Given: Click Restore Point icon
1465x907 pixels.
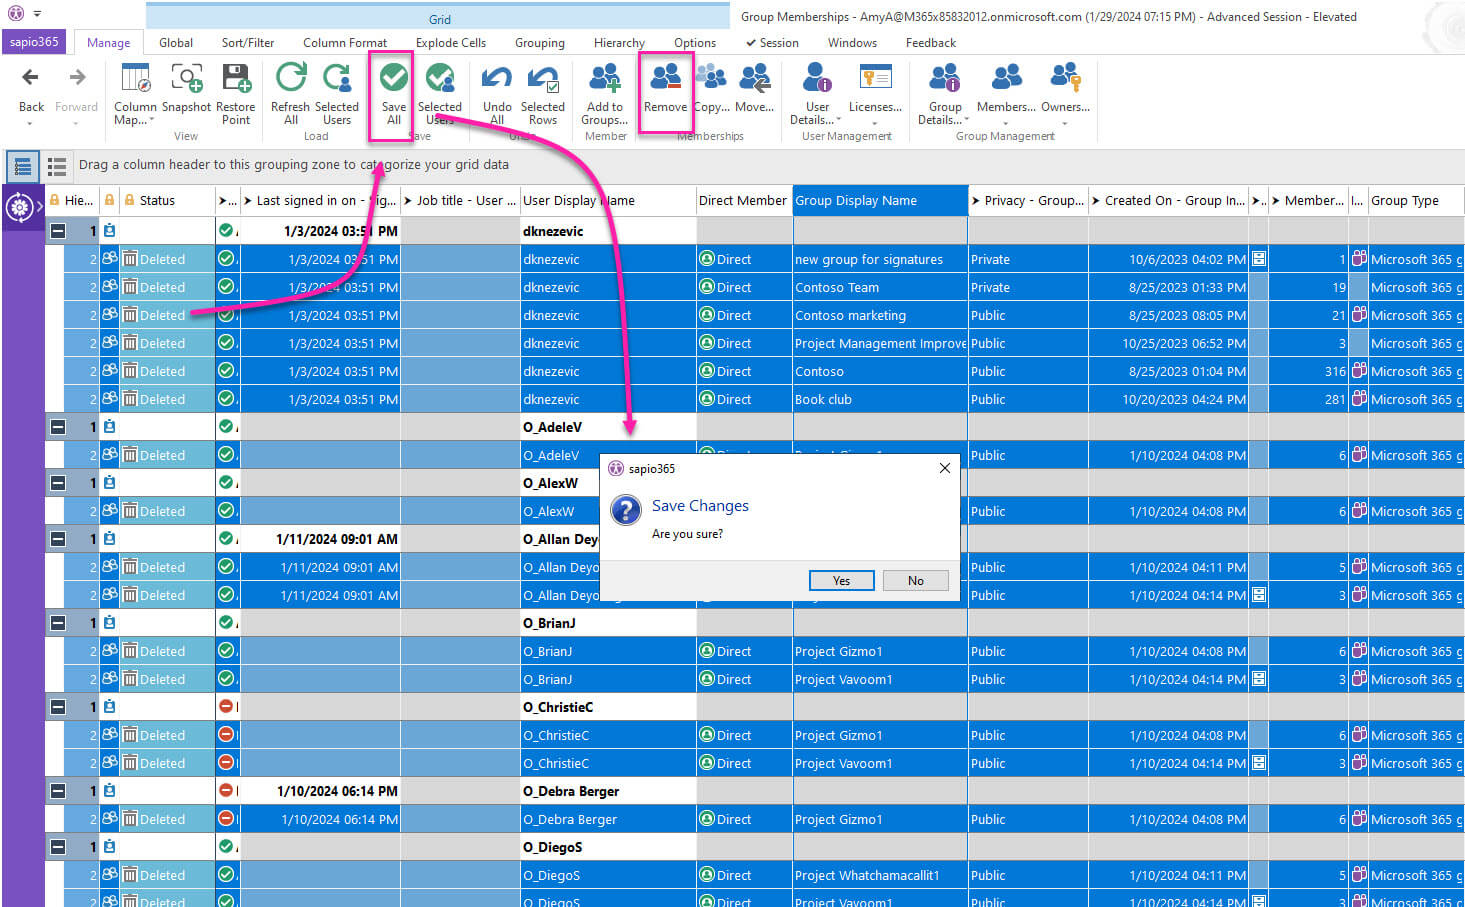Looking at the screenshot, I should click(x=236, y=78).
